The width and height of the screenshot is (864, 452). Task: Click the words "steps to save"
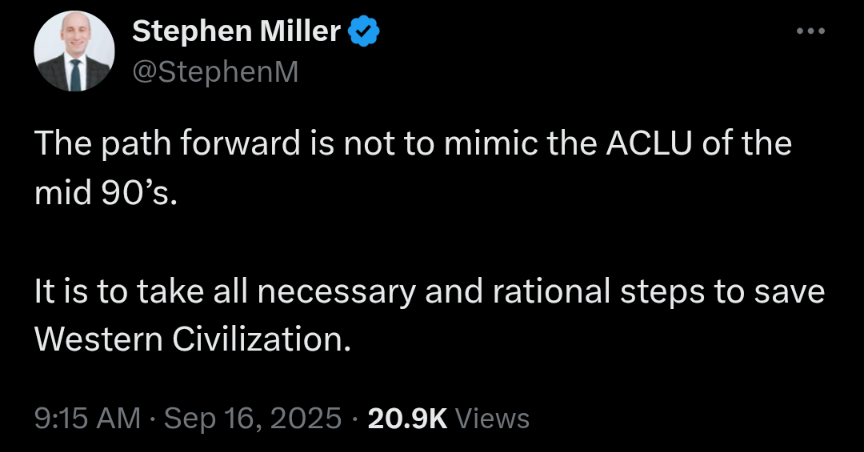[x=722, y=292]
